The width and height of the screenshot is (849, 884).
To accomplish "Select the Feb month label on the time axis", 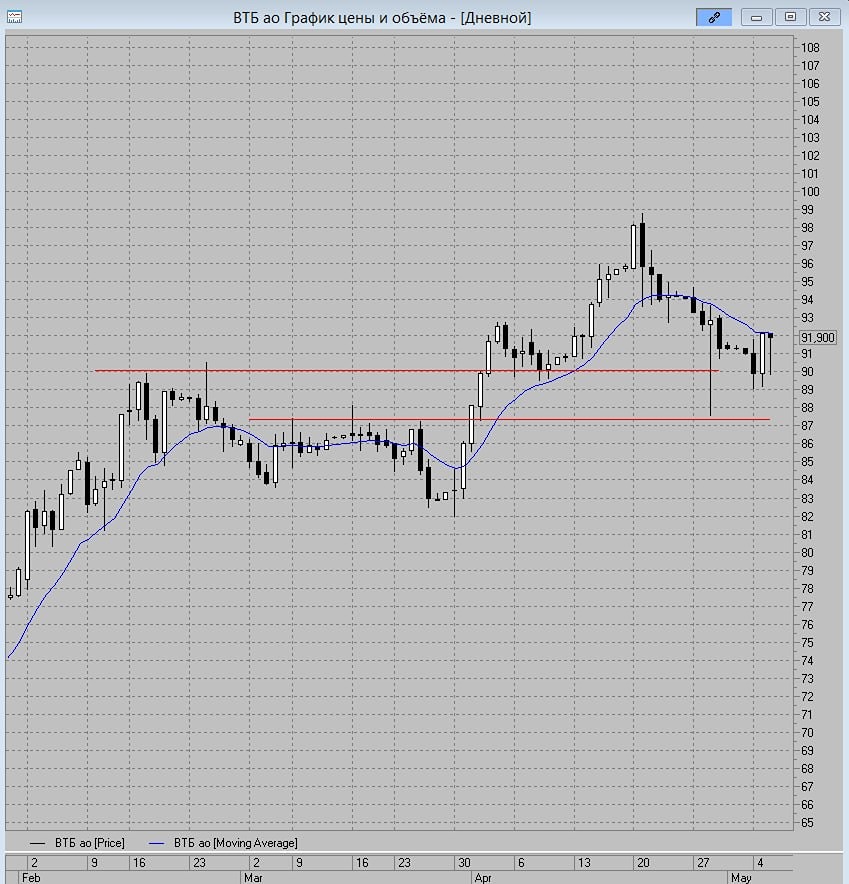I will [x=31, y=877].
